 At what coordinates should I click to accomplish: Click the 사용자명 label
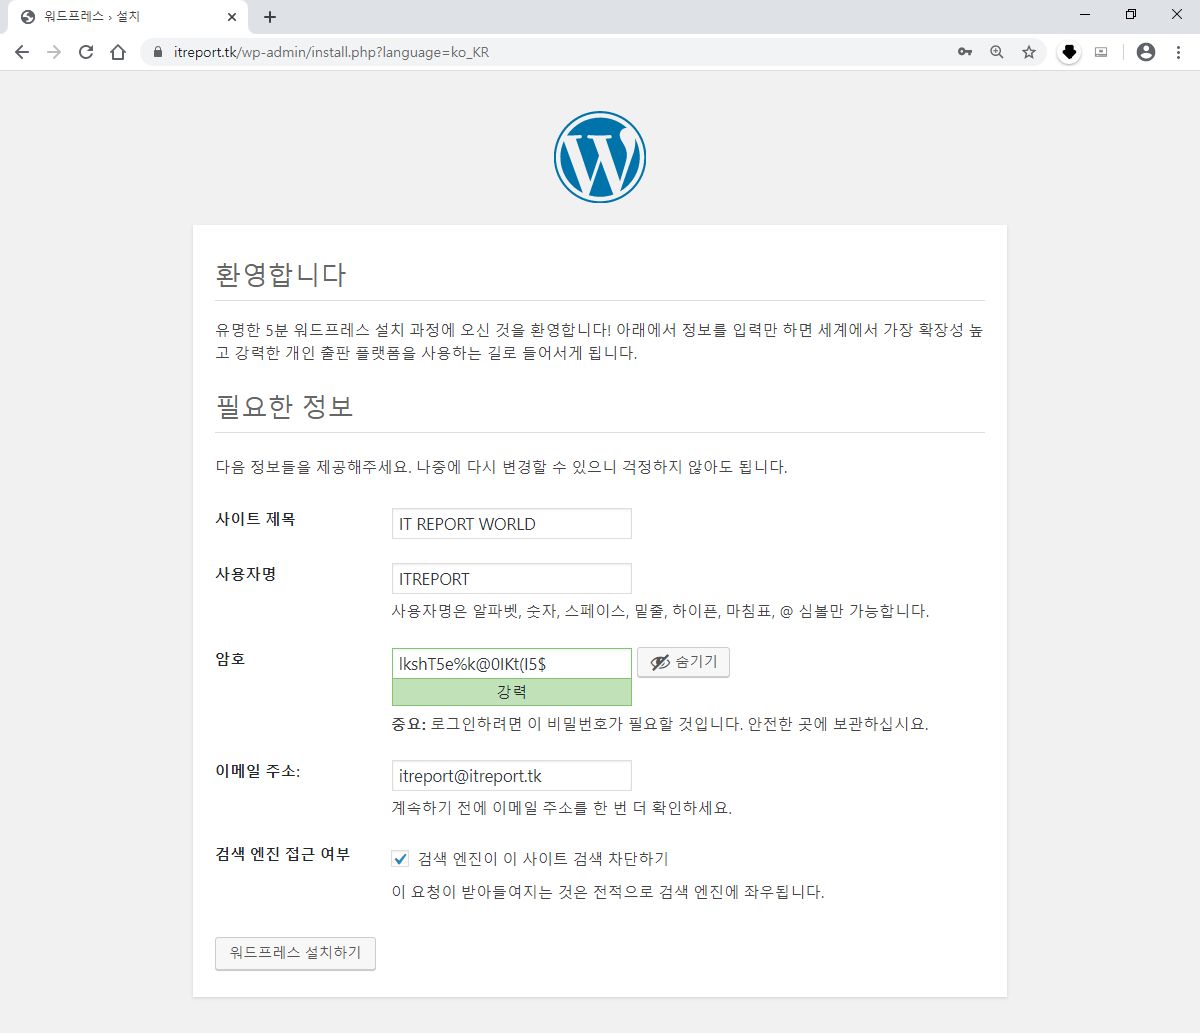(x=246, y=574)
